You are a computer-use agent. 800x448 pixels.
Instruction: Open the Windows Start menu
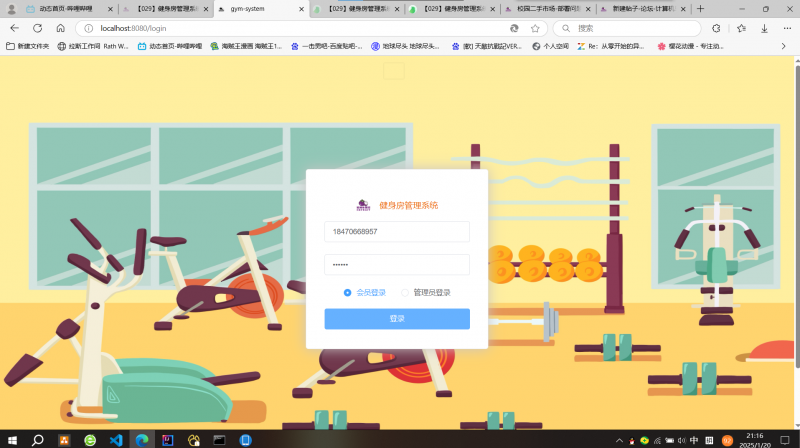point(12,440)
